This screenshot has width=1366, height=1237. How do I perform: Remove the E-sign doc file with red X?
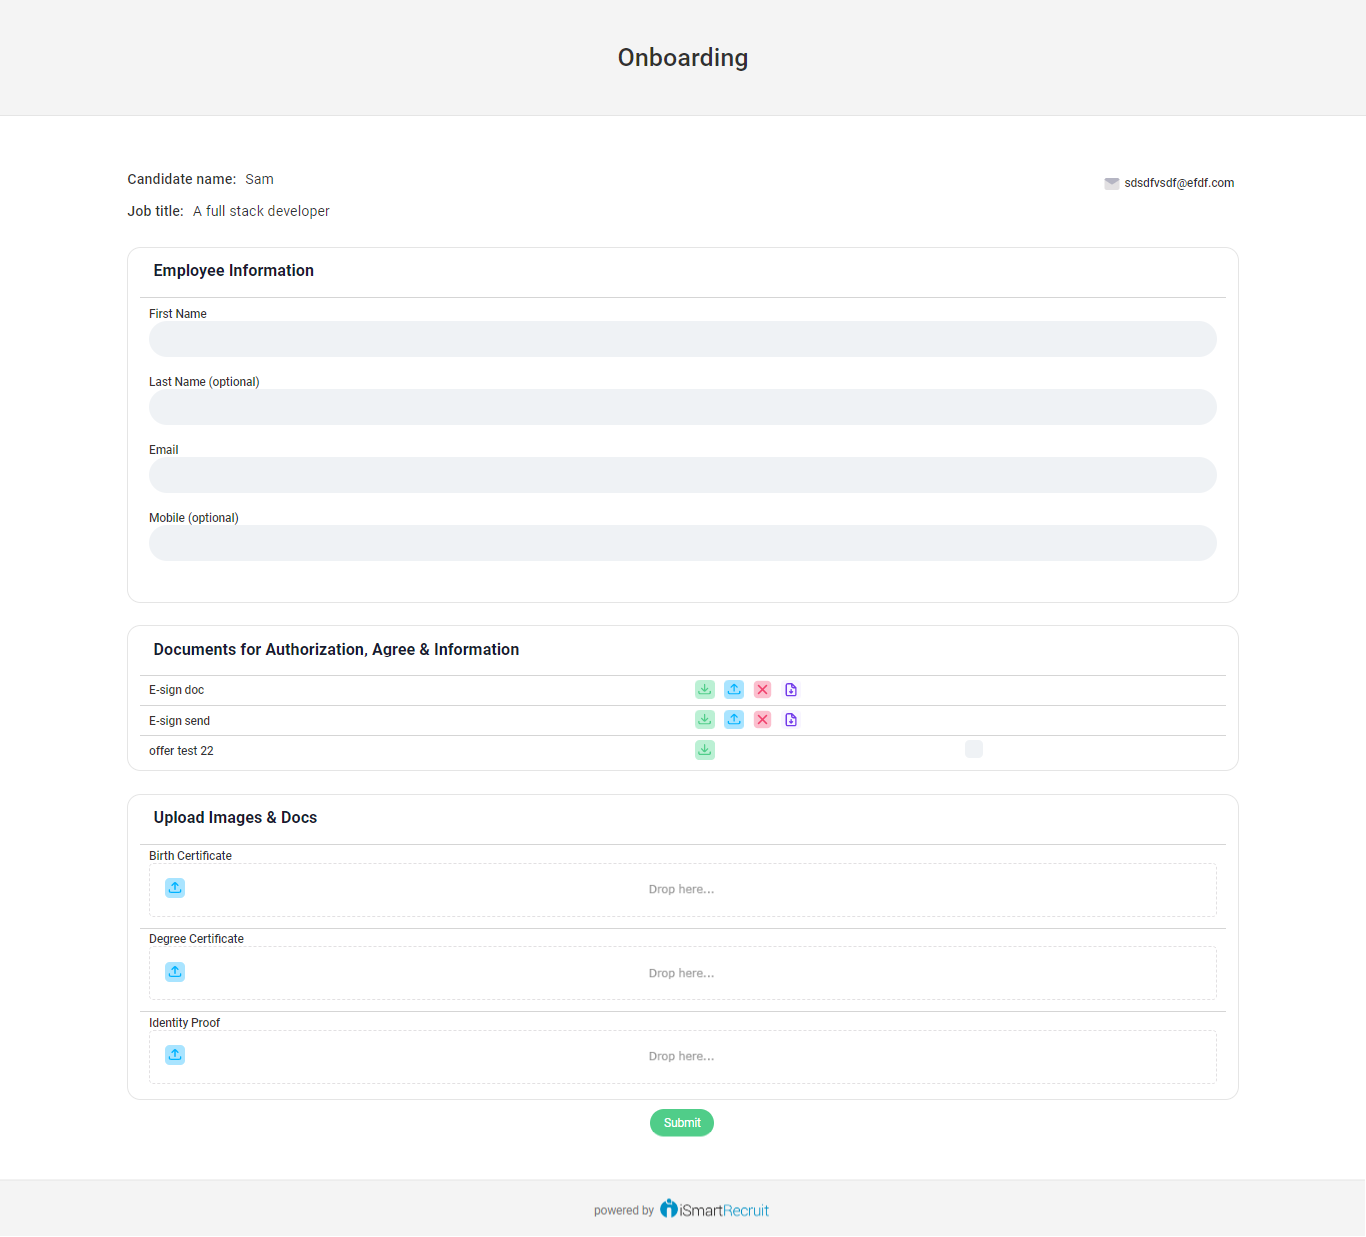pyautogui.click(x=762, y=689)
